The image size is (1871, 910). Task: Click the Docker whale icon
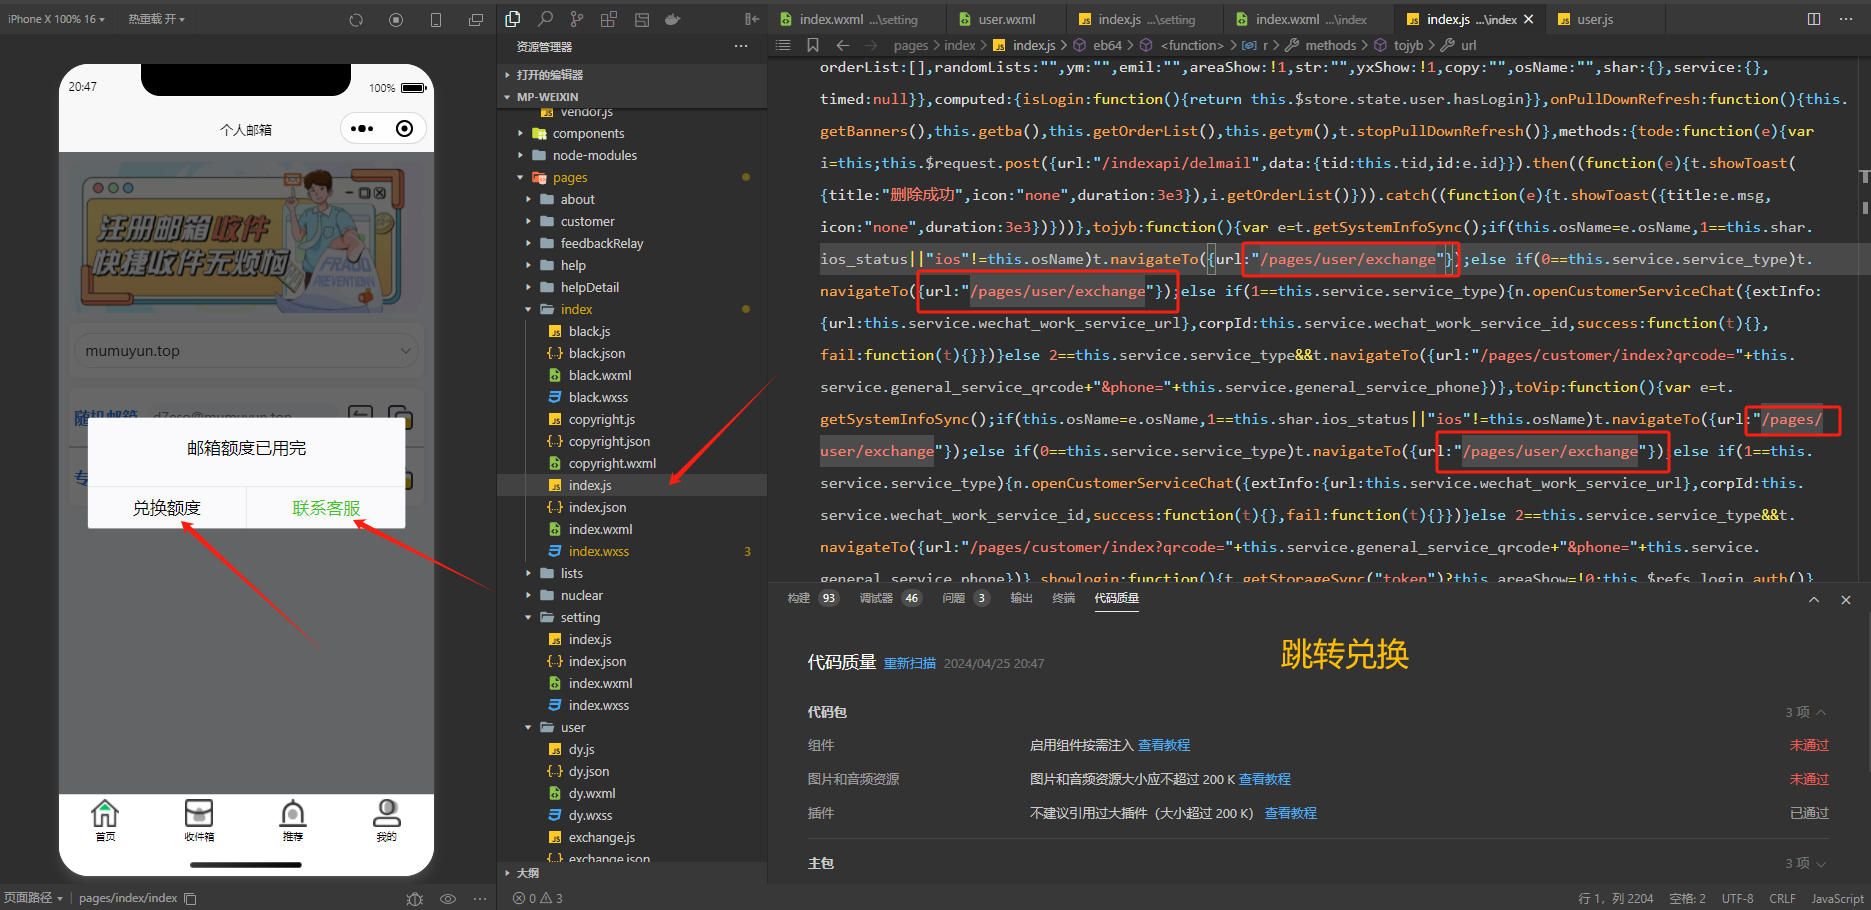(x=673, y=18)
